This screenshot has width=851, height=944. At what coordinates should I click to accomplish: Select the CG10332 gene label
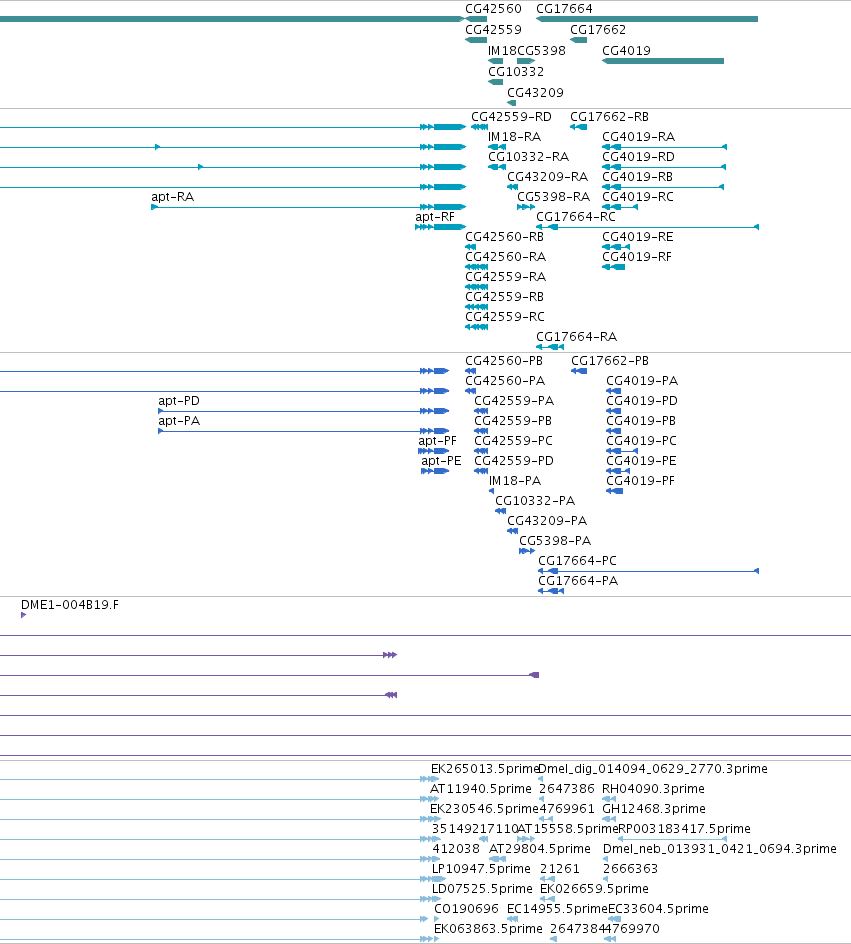516,72
